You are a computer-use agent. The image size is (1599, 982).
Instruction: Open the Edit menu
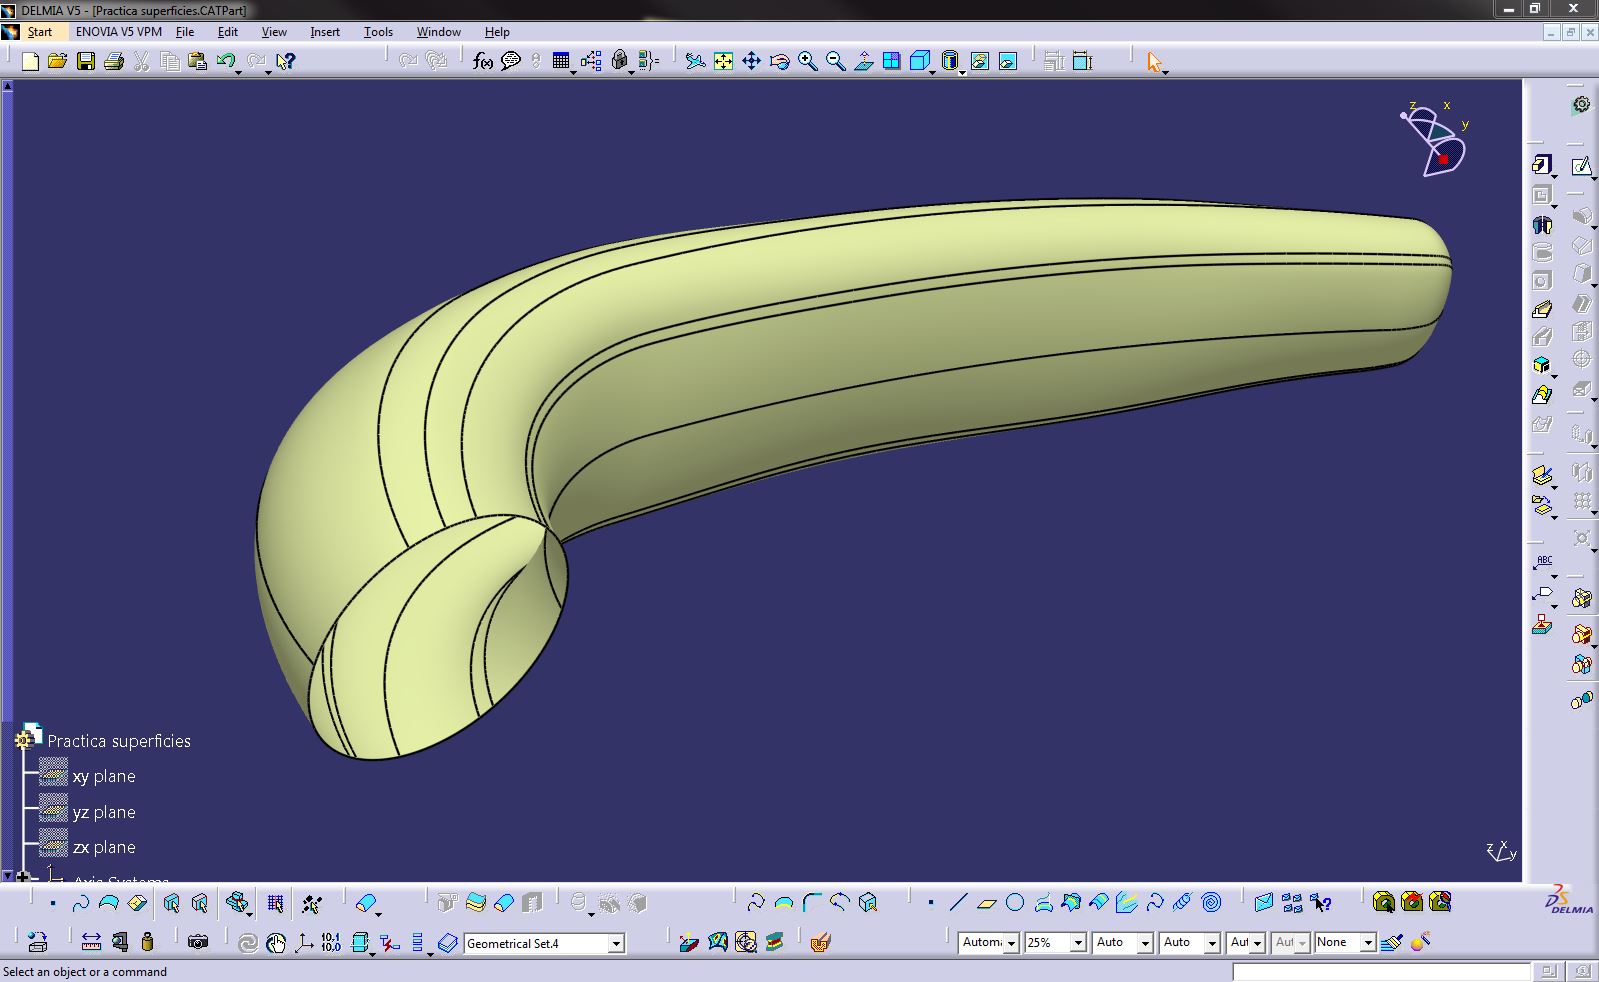coord(228,32)
